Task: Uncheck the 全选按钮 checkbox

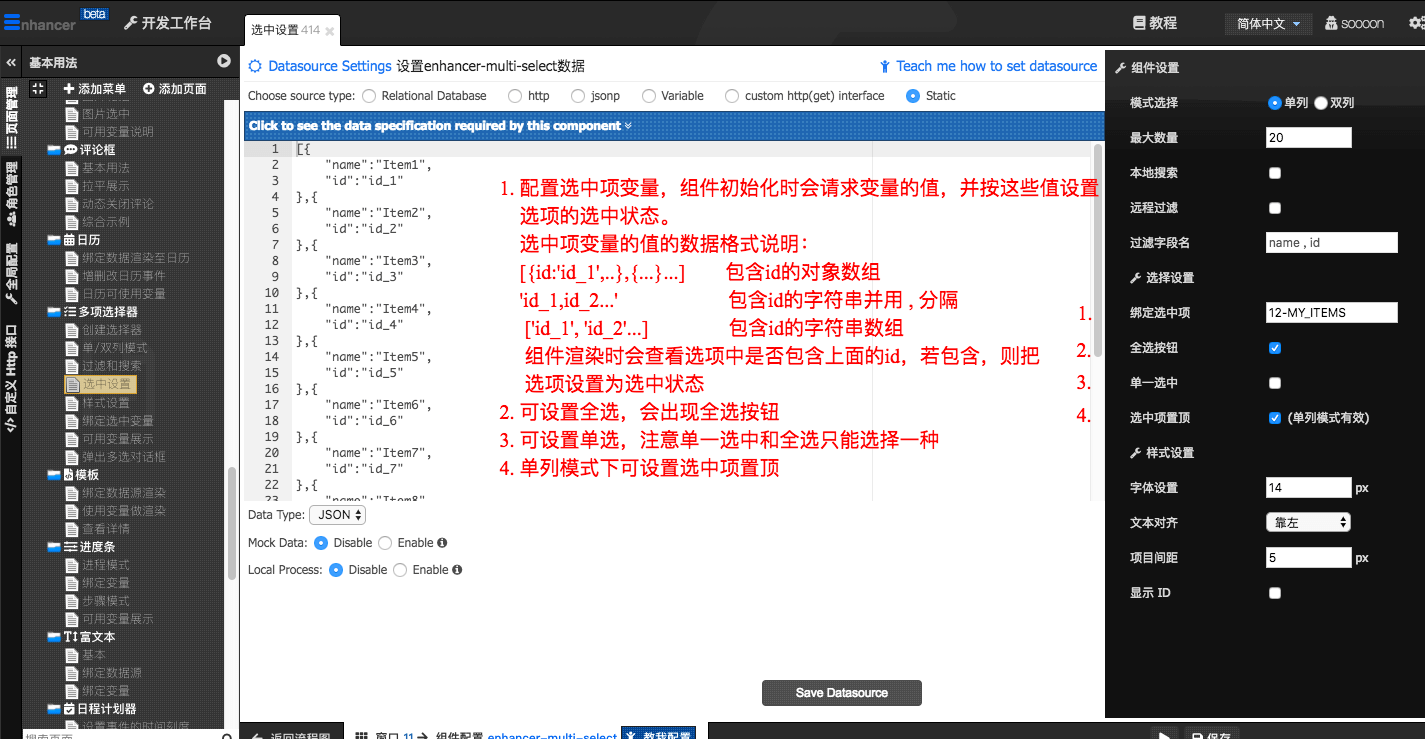Action: (x=1275, y=348)
